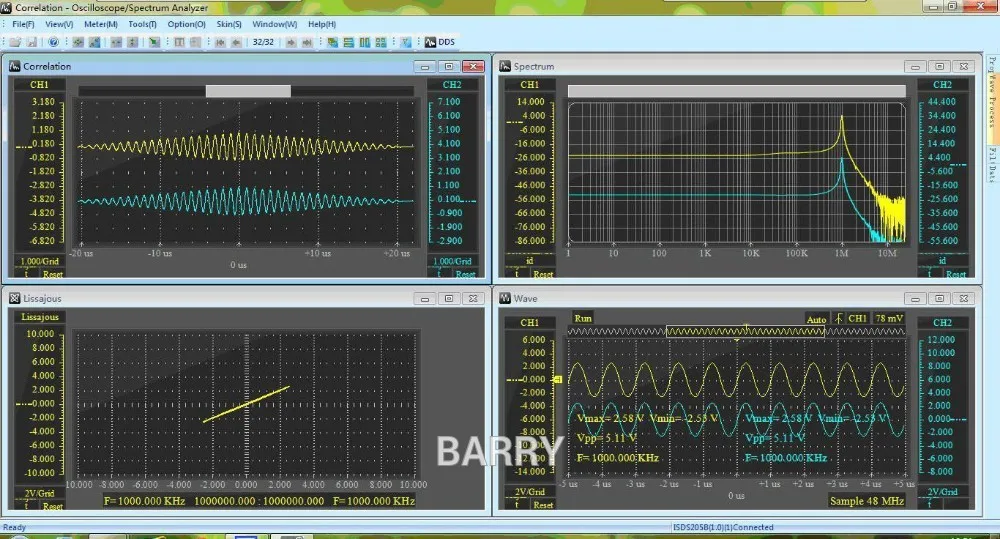Click ISDS205B Connected status bar text

pos(723,527)
